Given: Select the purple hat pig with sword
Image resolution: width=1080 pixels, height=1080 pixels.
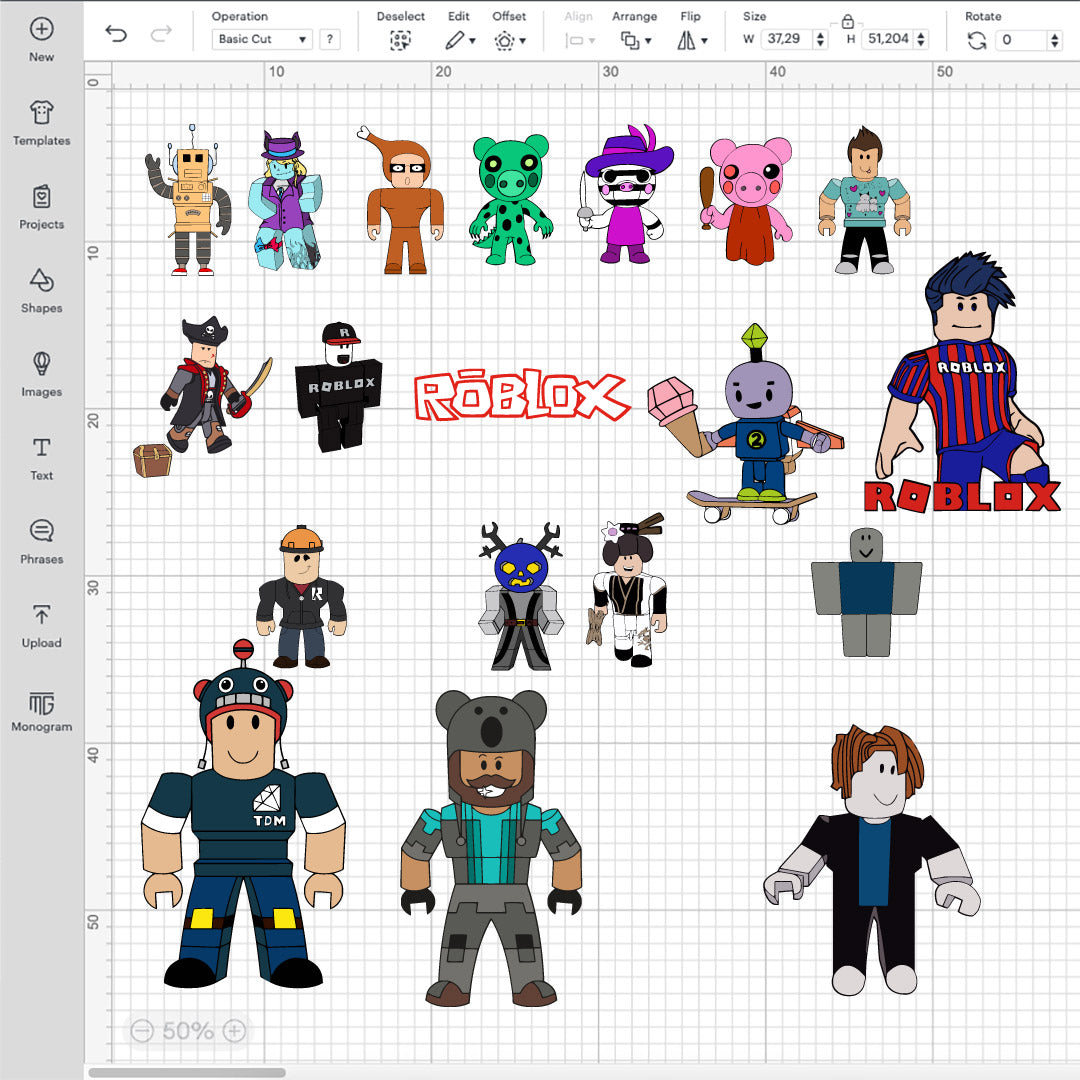Looking at the screenshot, I should point(625,195).
